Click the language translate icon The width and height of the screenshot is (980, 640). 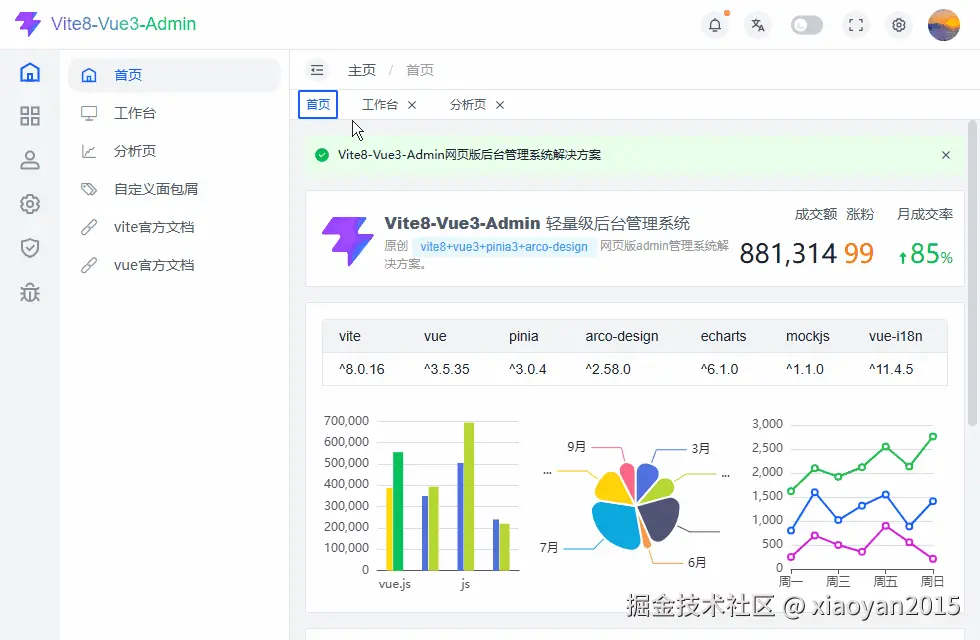click(758, 25)
